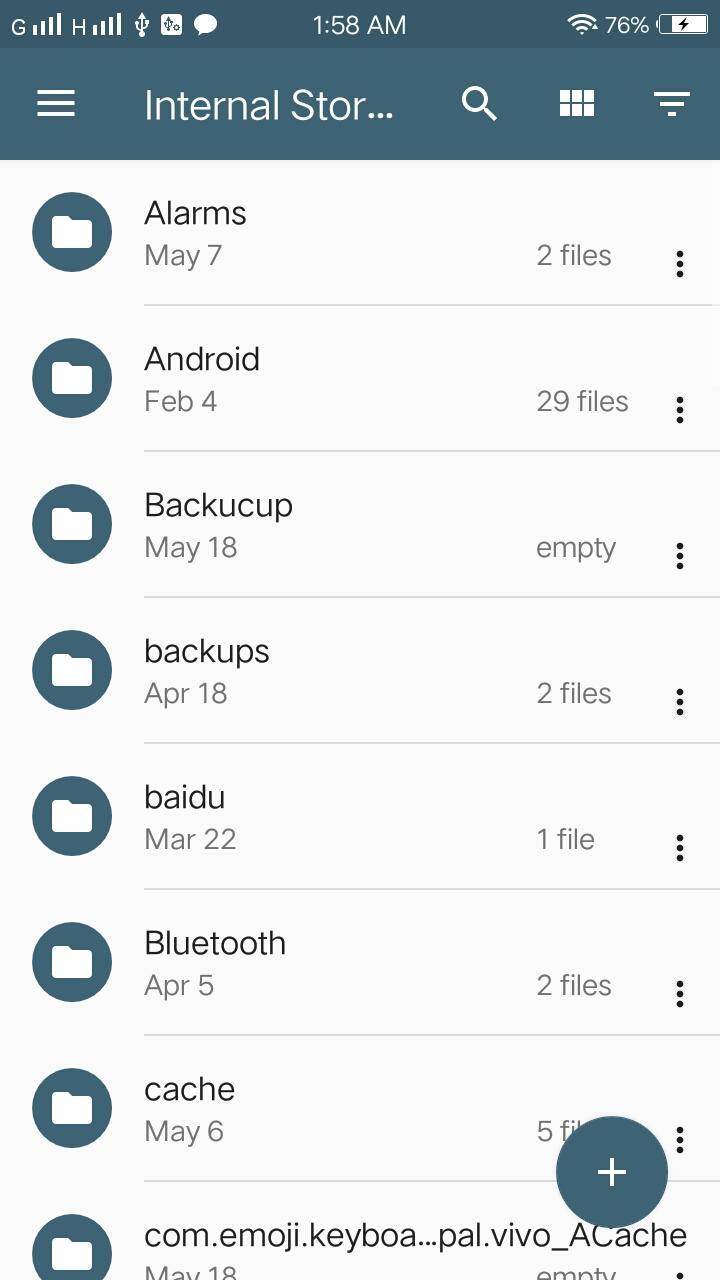Open the sort filter options
The height and width of the screenshot is (1280, 720).
pyautogui.click(x=671, y=104)
